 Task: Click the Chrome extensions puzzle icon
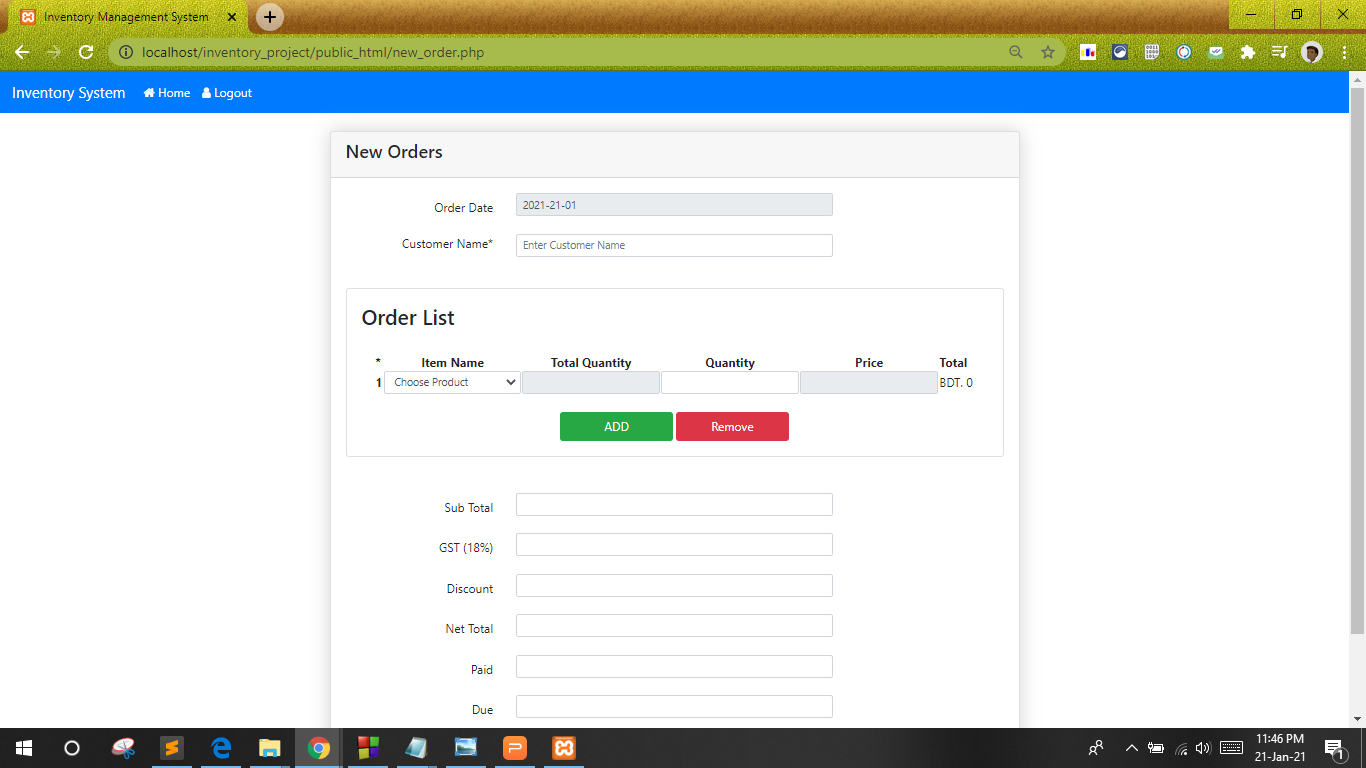[1247, 52]
